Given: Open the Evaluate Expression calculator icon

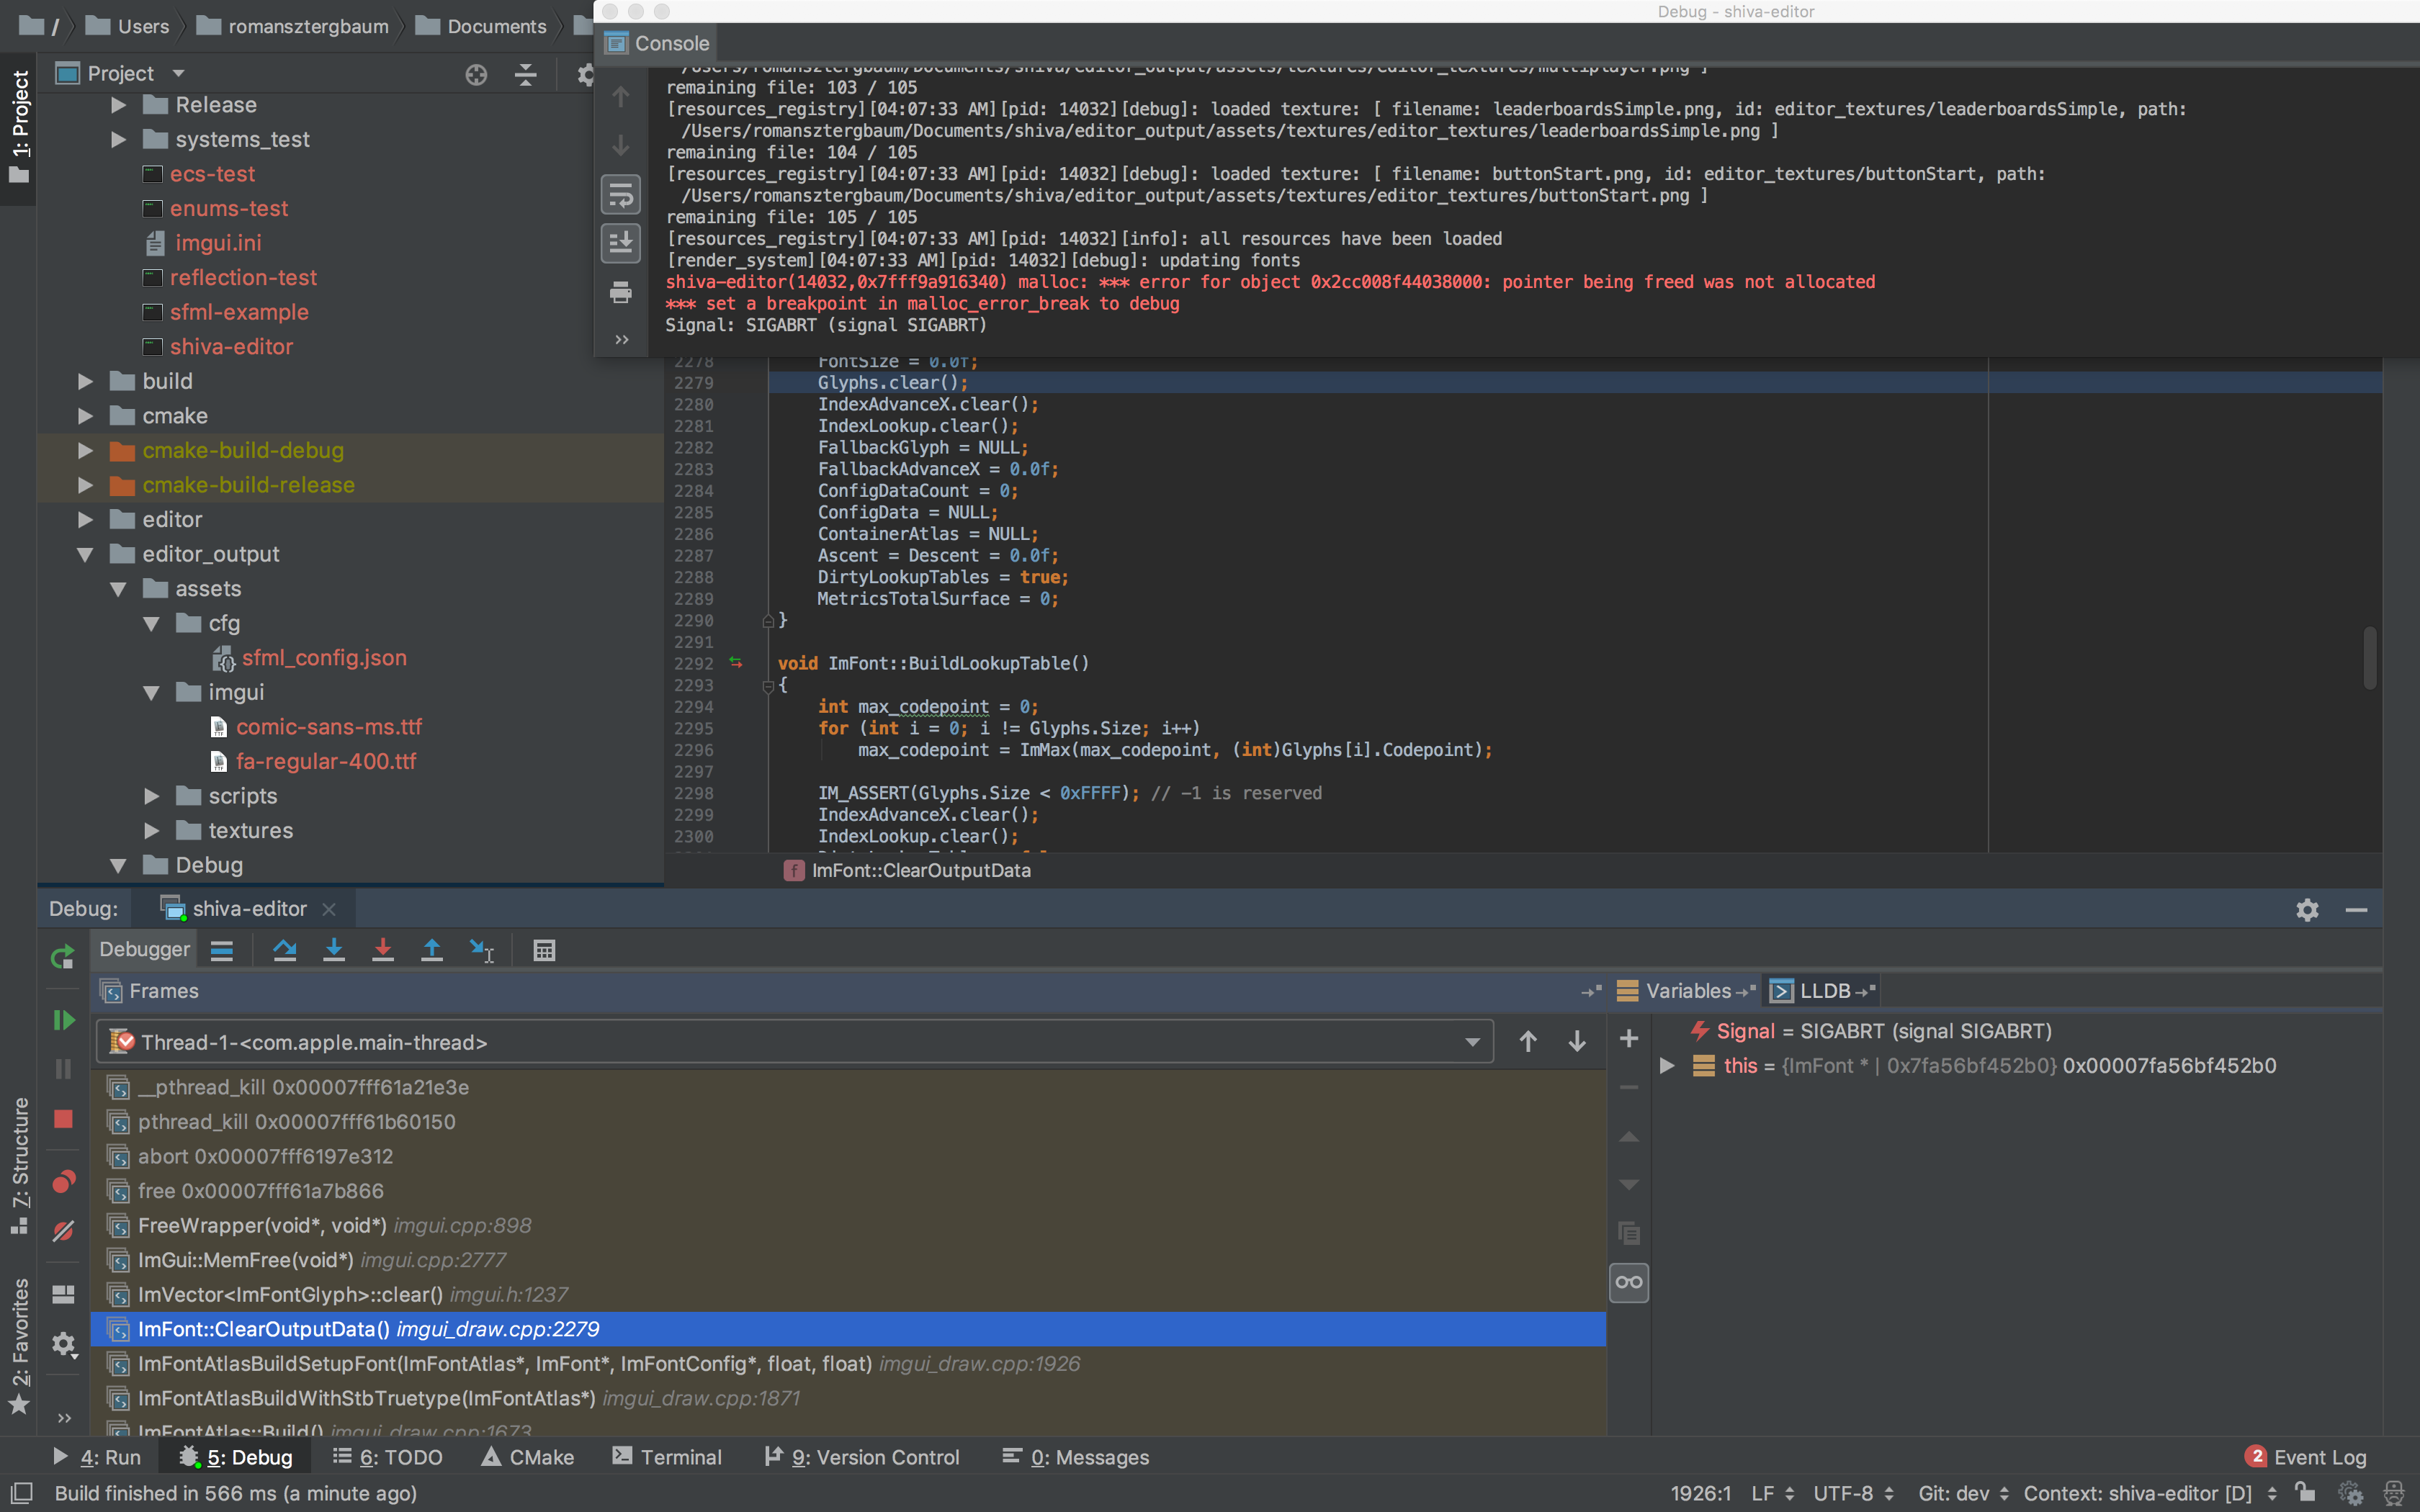Looking at the screenshot, I should click(544, 950).
